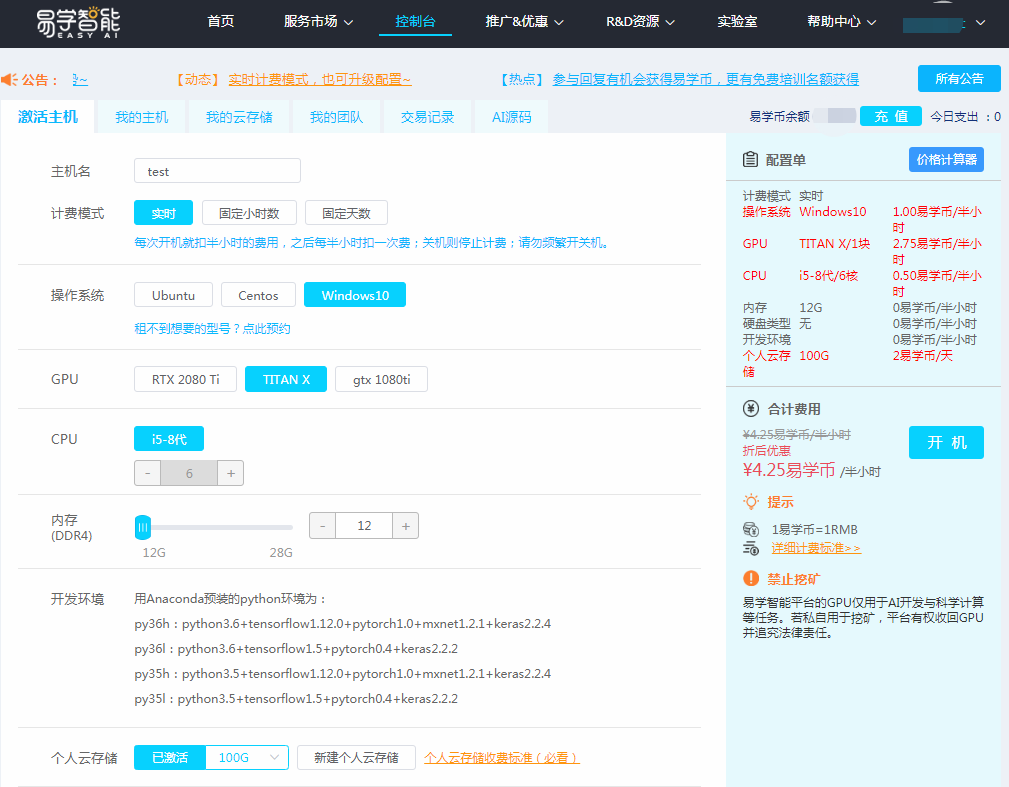Click the orange mining warning icon

750,578
